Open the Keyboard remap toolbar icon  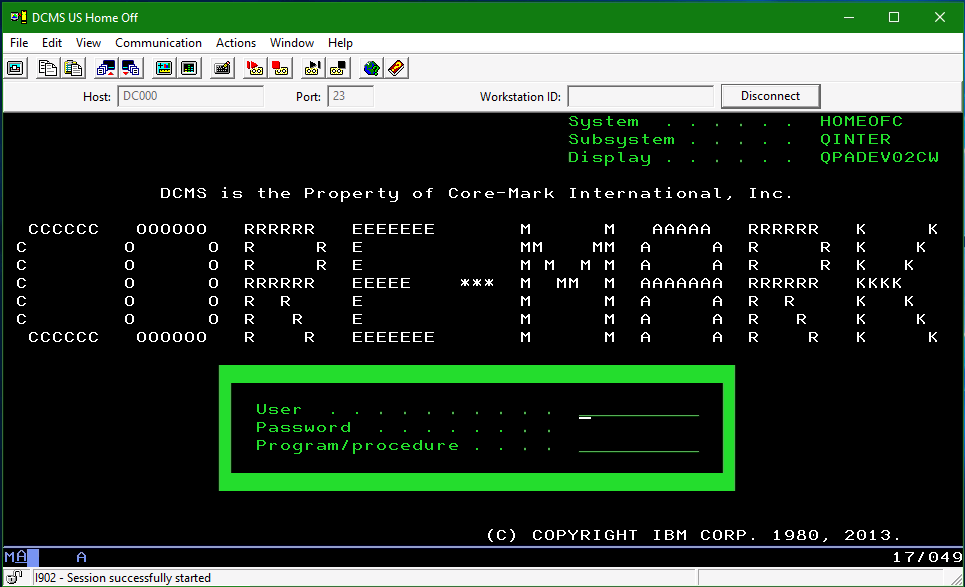click(222, 68)
